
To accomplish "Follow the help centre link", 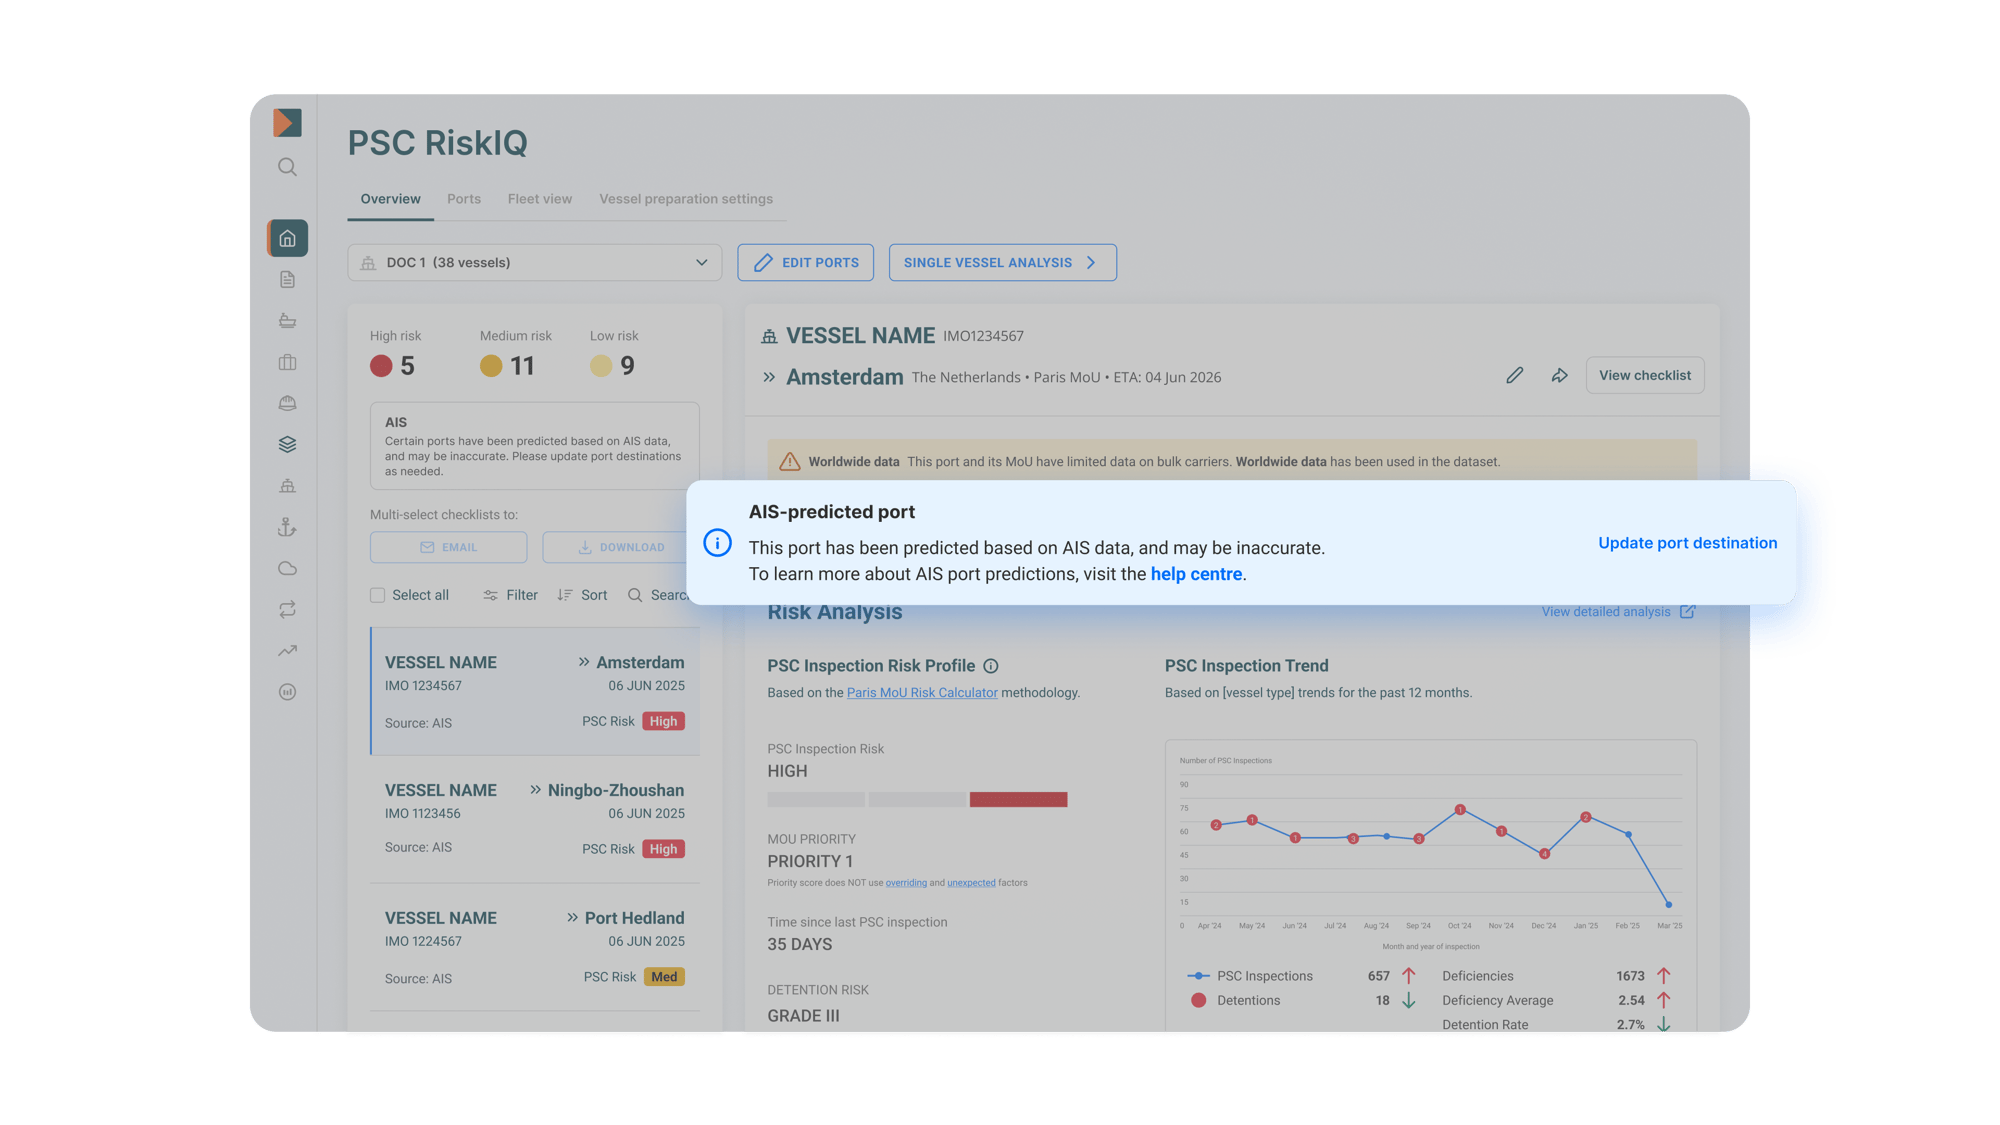I will coord(1196,574).
